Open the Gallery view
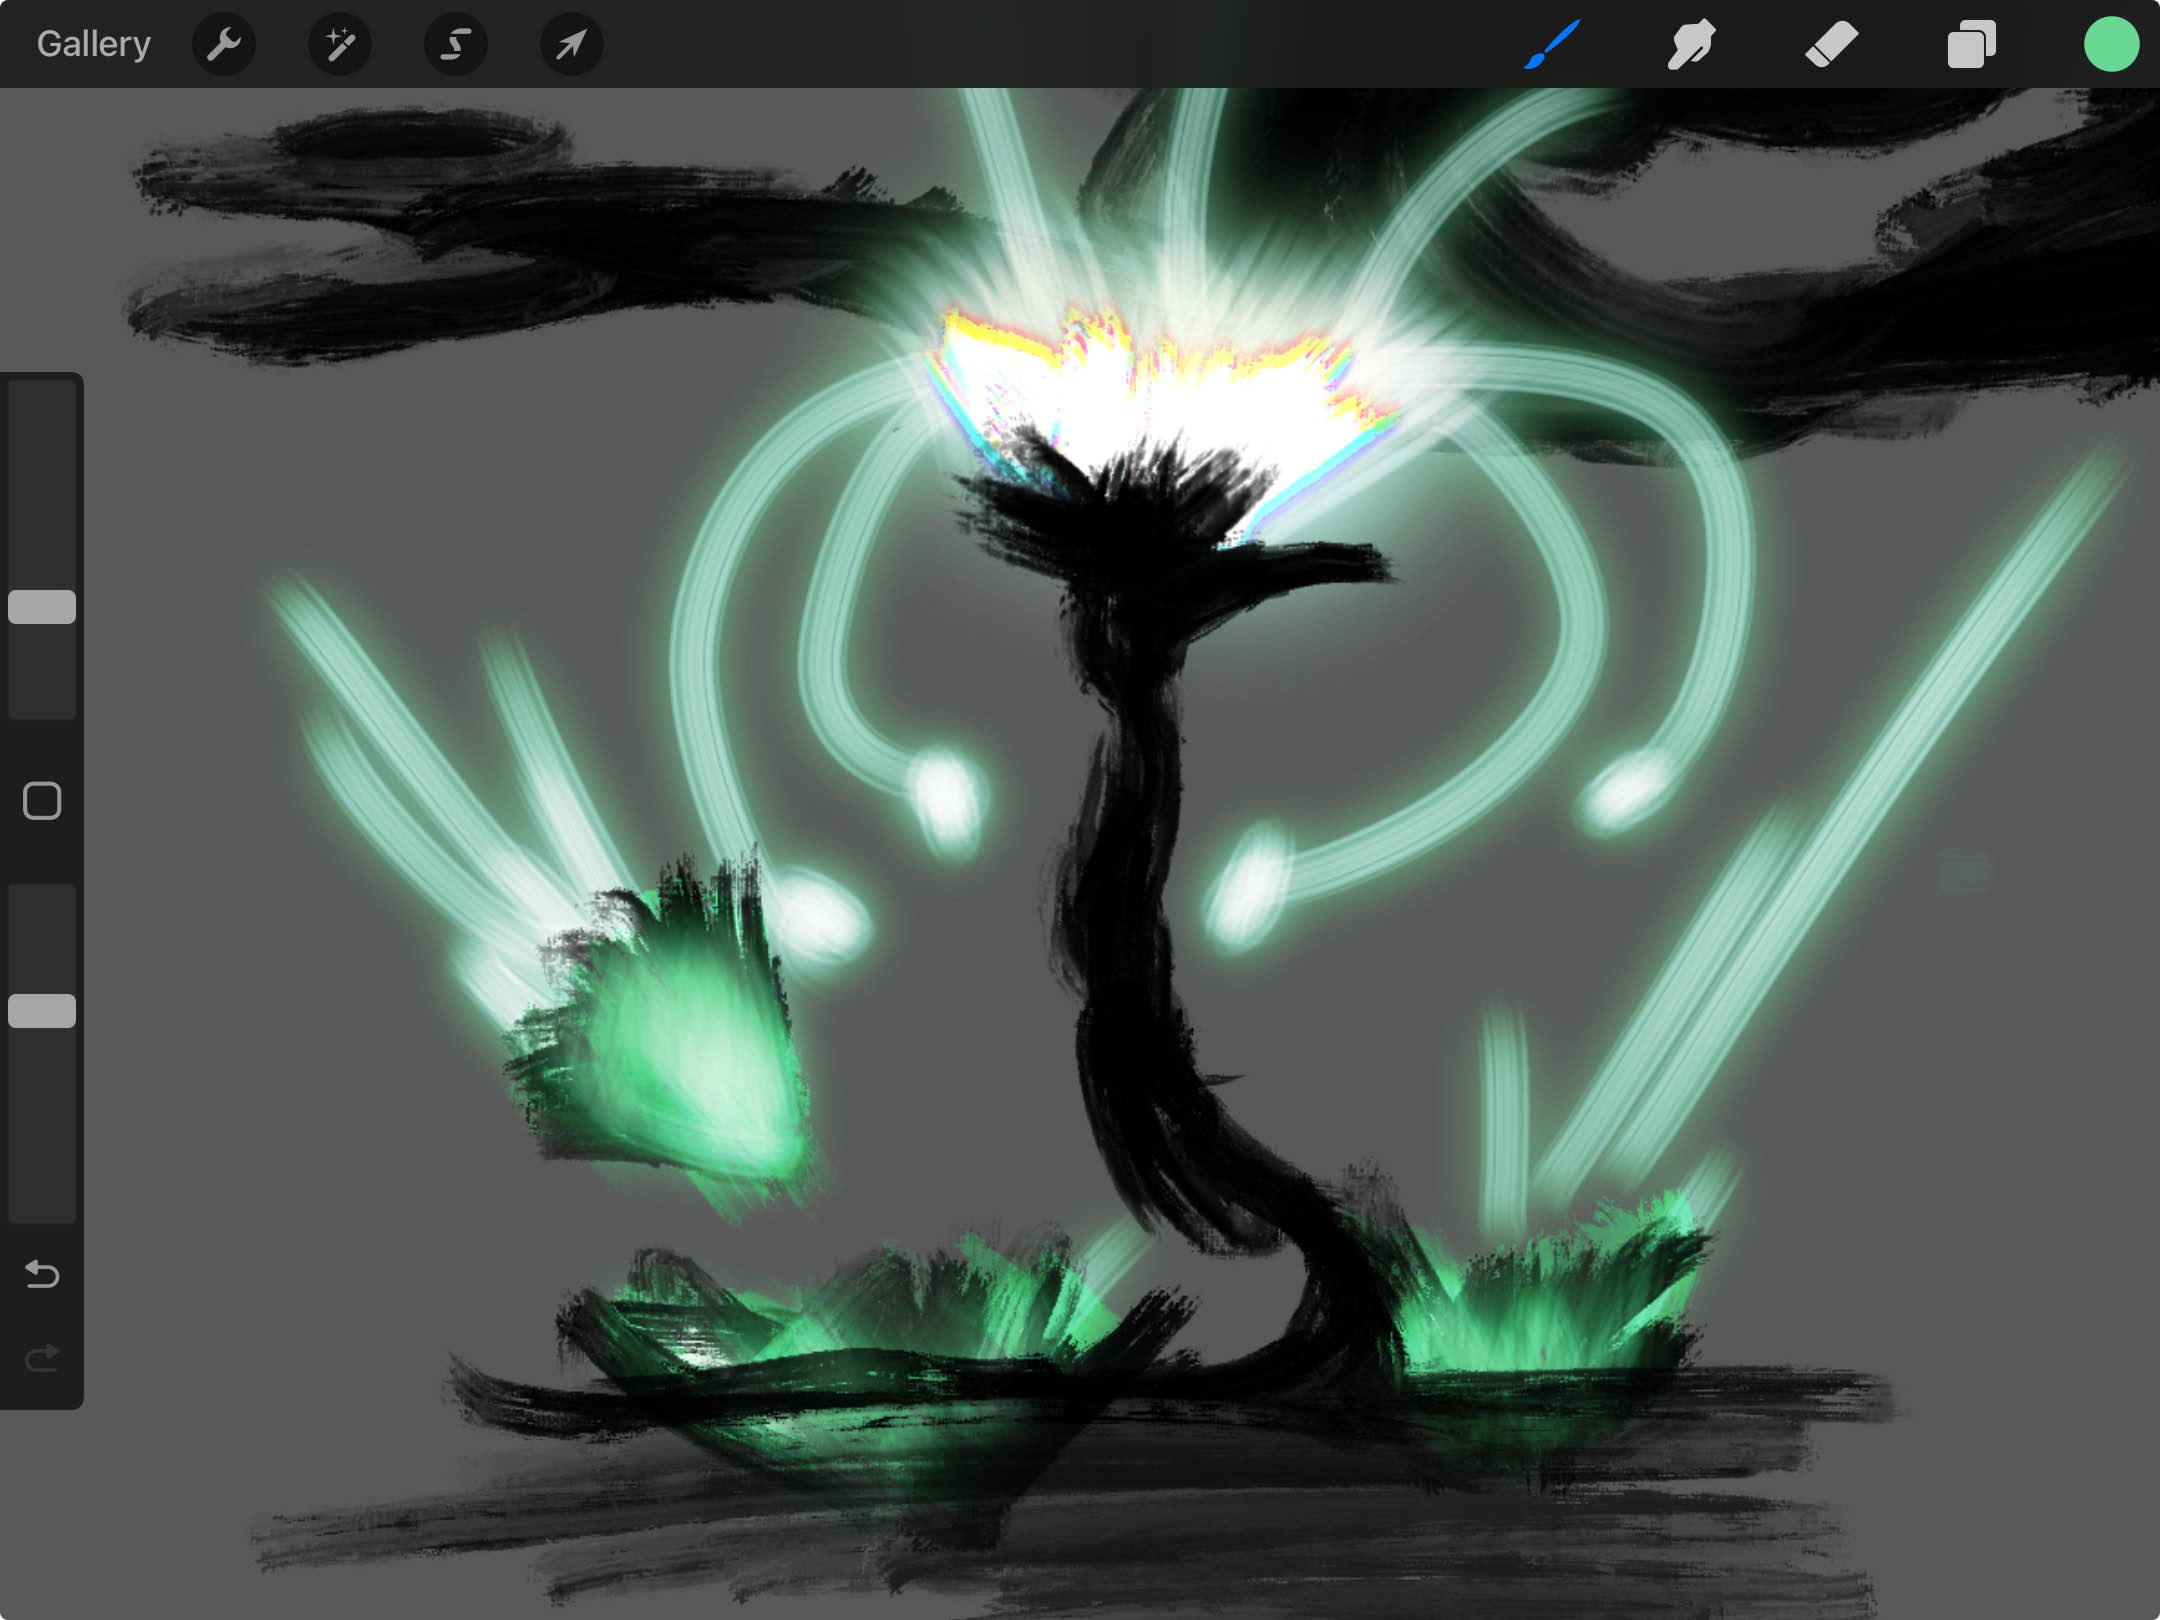 click(x=93, y=44)
